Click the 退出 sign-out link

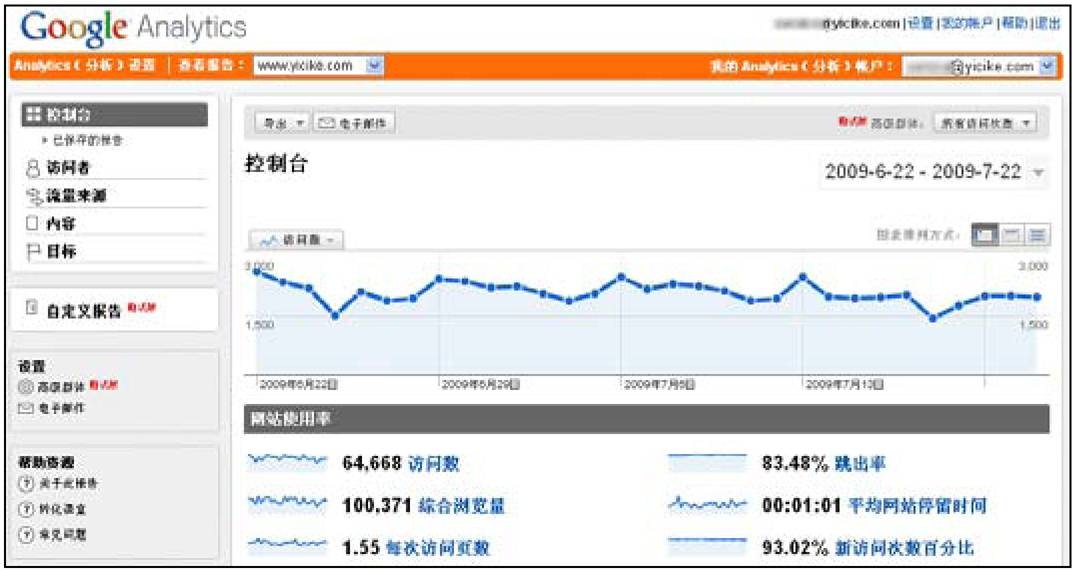pyautogui.click(x=1048, y=23)
